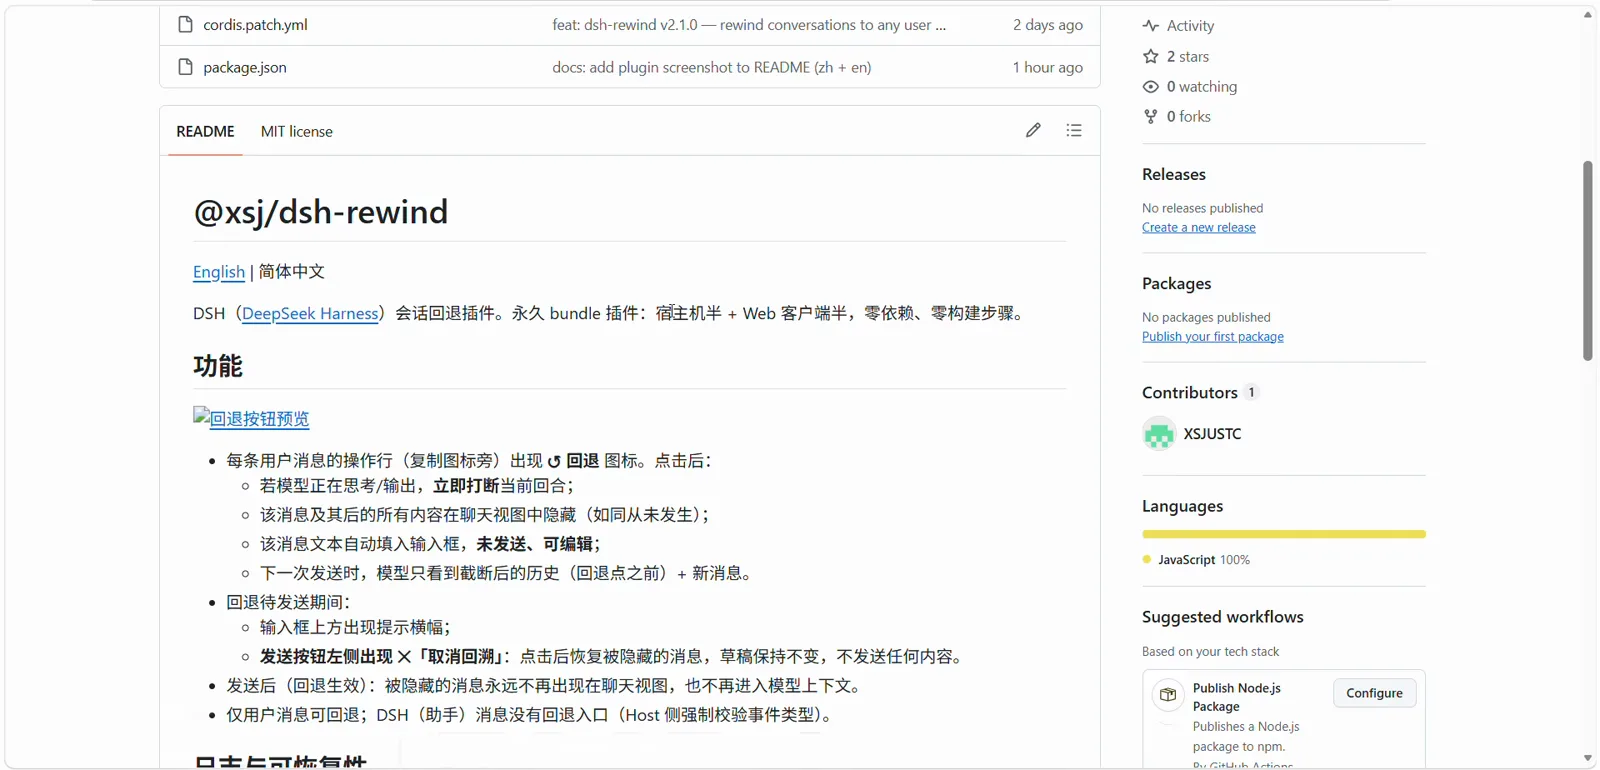Click the Publish Node.js Package workflow icon

1168,694
